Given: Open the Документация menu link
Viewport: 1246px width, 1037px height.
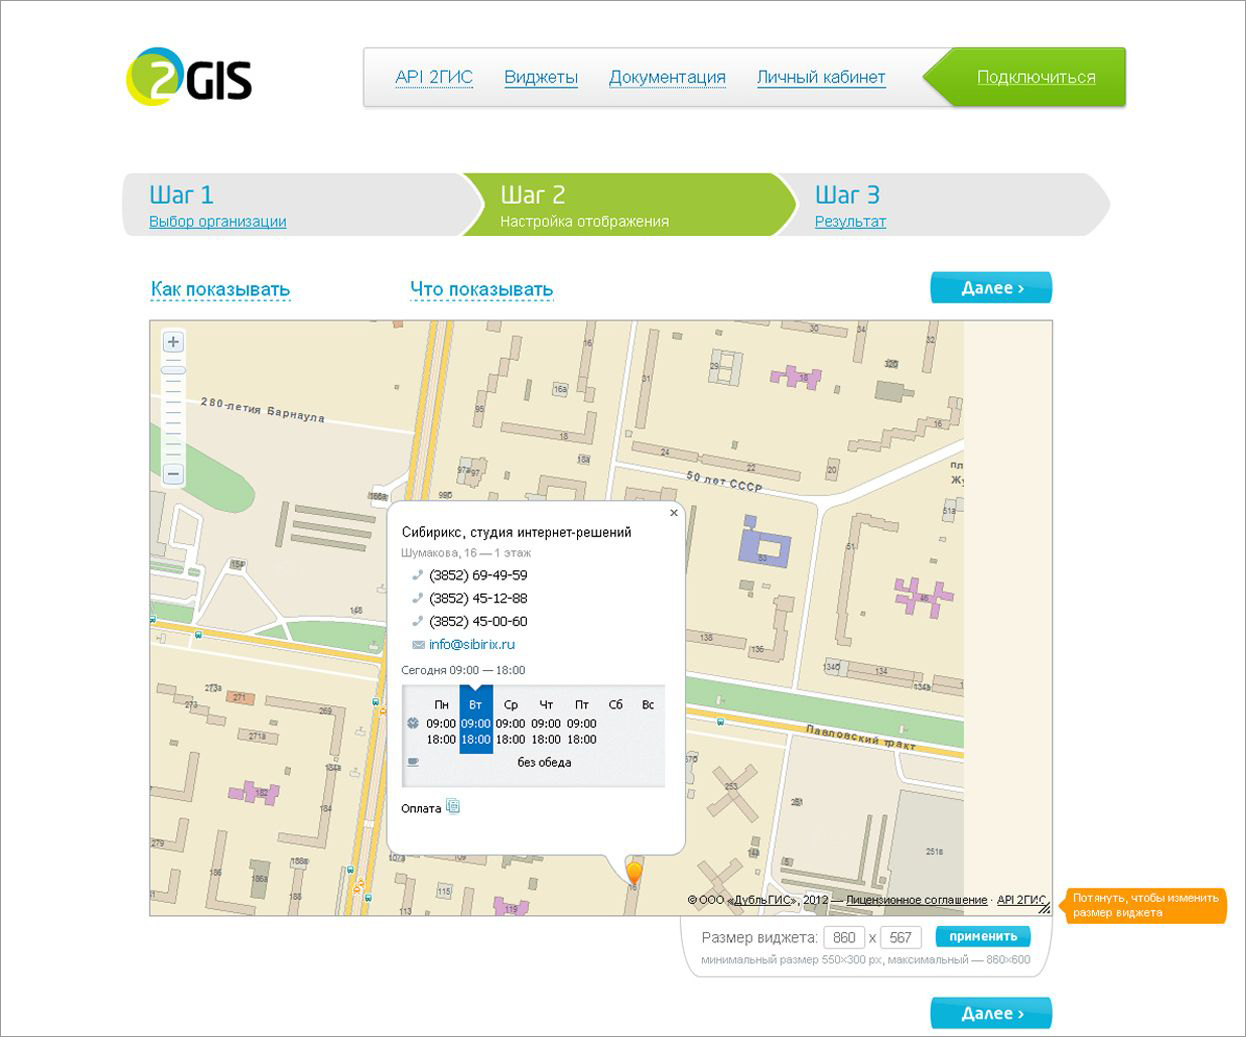Looking at the screenshot, I should [667, 77].
